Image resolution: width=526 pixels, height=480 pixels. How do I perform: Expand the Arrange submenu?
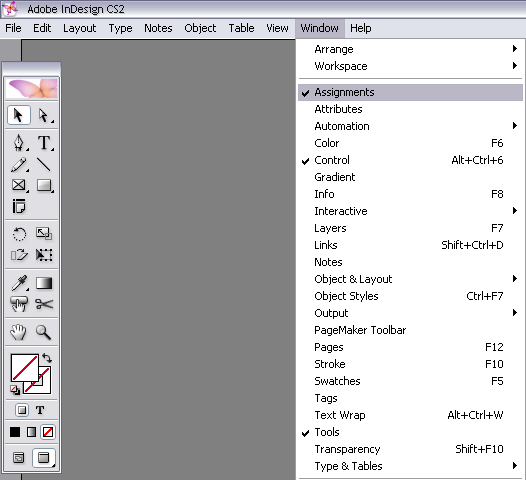(410, 49)
